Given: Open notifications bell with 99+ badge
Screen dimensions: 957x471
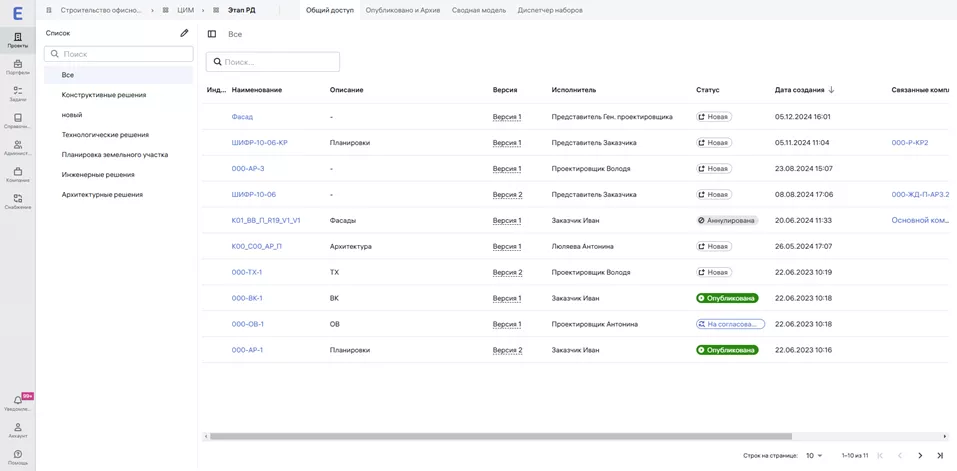Looking at the screenshot, I should [17, 402].
